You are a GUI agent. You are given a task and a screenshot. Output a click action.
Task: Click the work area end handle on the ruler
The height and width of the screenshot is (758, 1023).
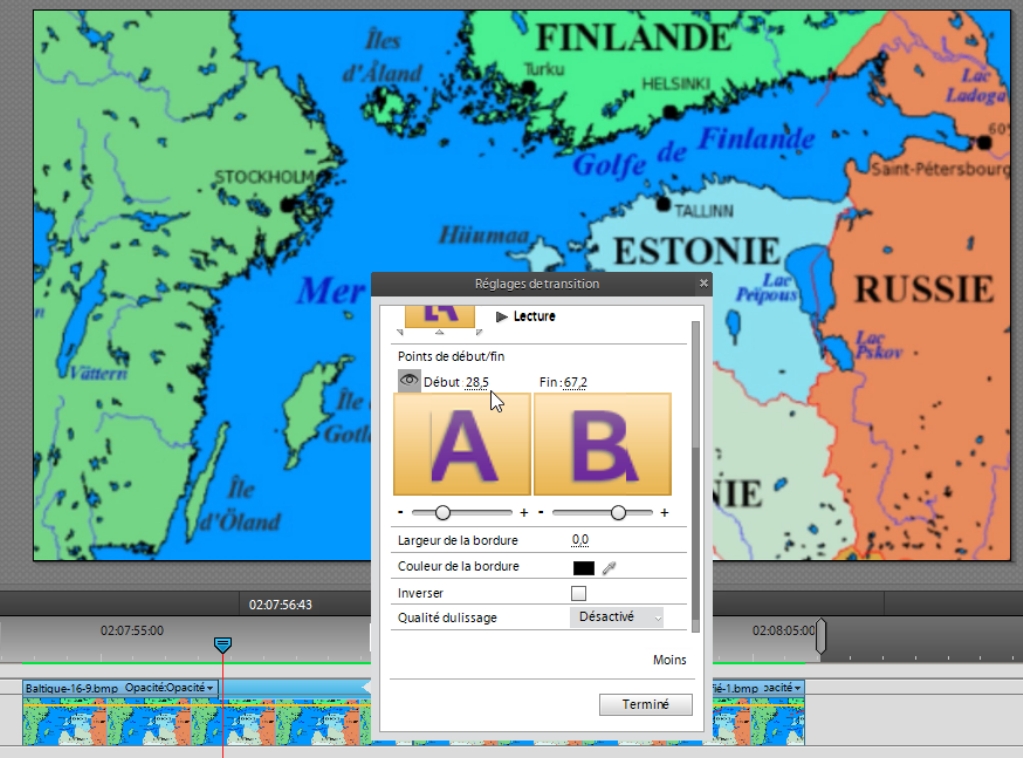click(x=821, y=636)
